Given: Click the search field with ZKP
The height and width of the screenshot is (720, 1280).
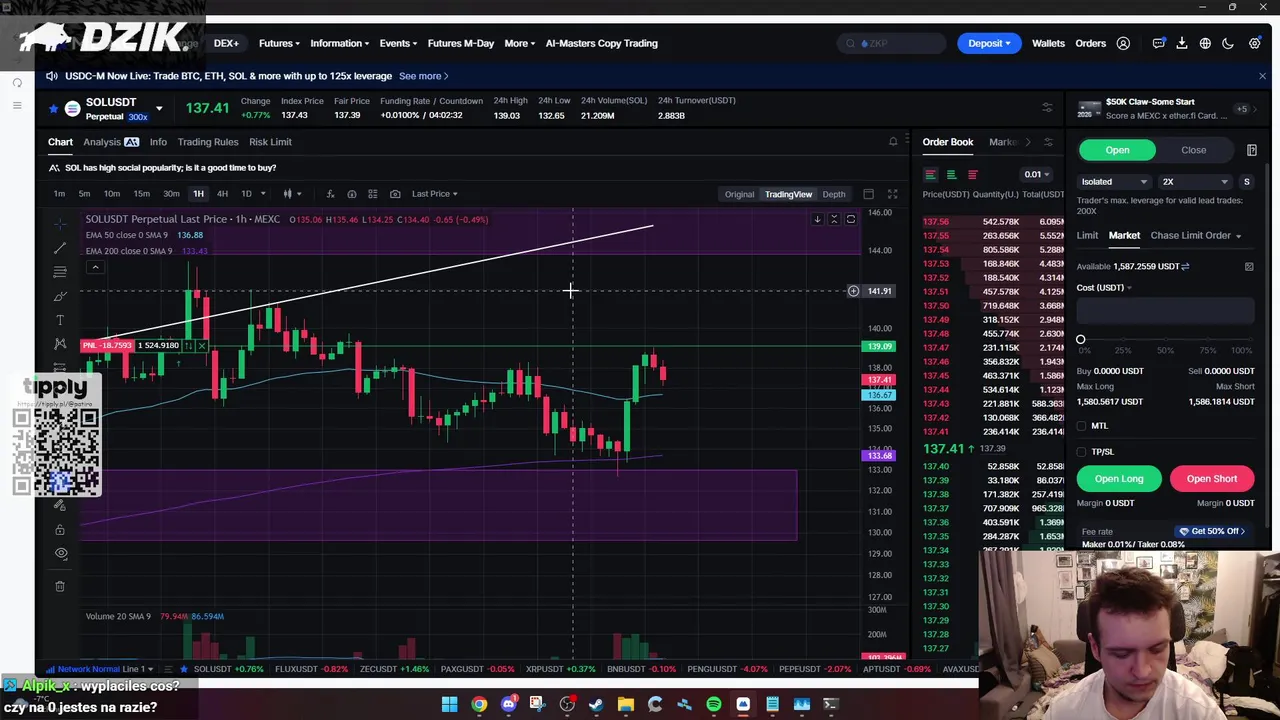Looking at the screenshot, I should (891, 43).
